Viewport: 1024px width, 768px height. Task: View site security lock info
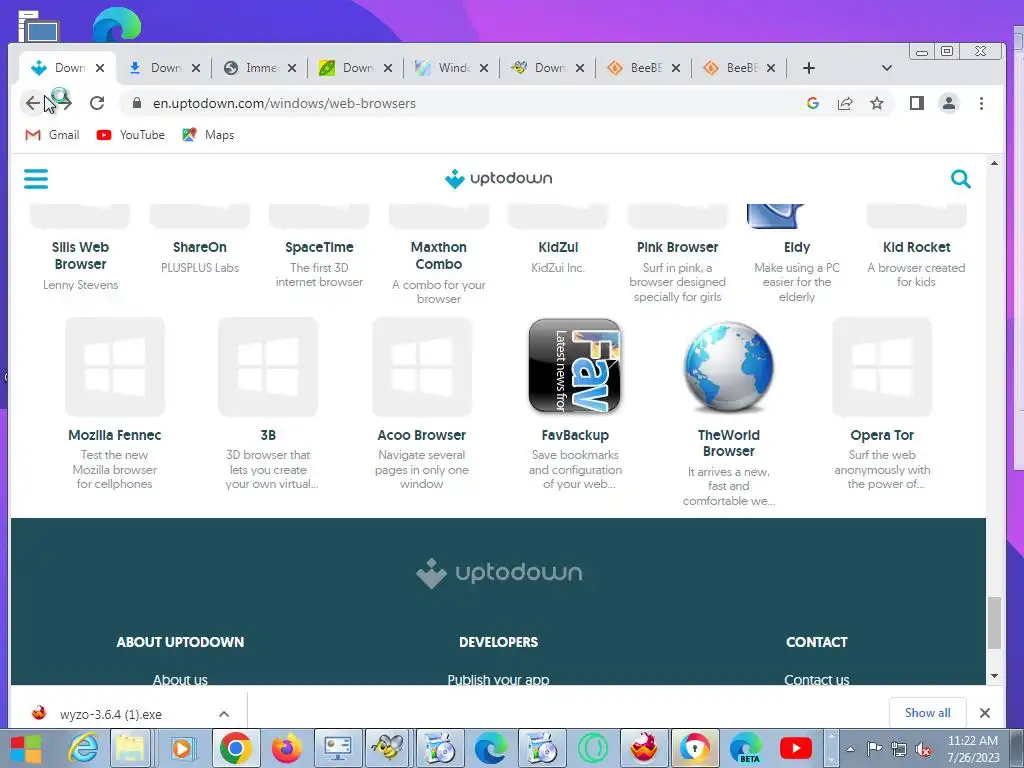pyautogui.click(x=136, y=103)
